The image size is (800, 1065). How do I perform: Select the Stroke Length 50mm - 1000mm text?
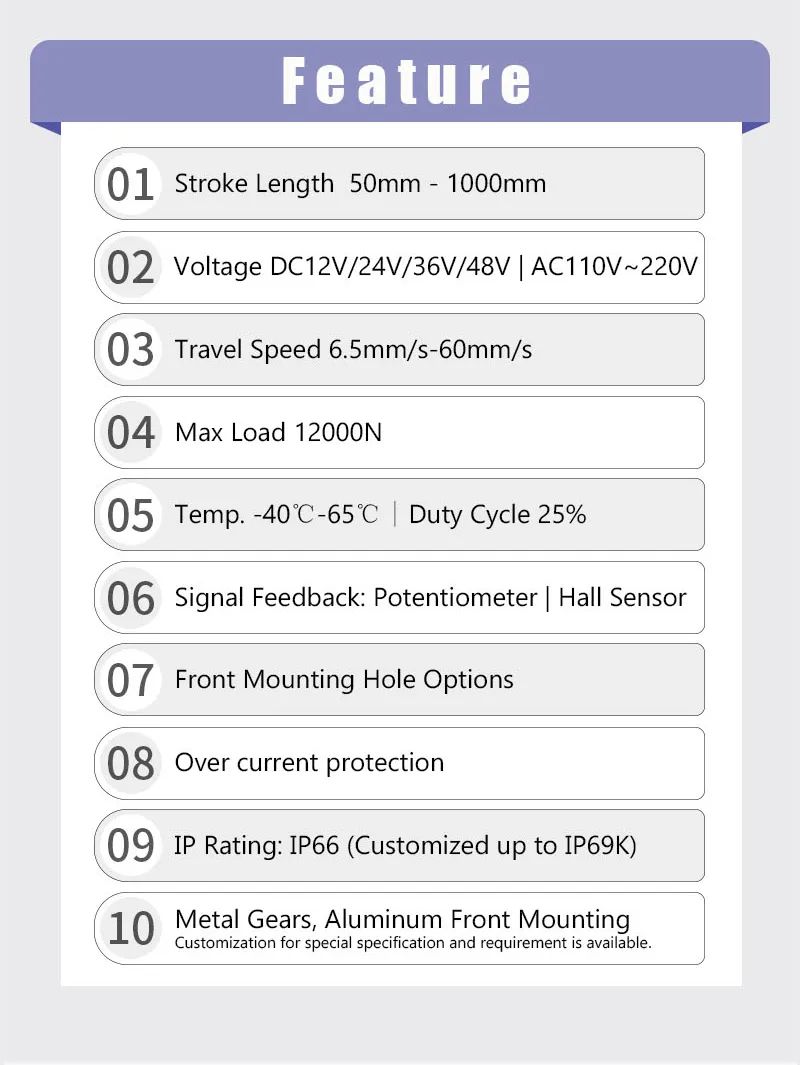click(x=360, y=184)
